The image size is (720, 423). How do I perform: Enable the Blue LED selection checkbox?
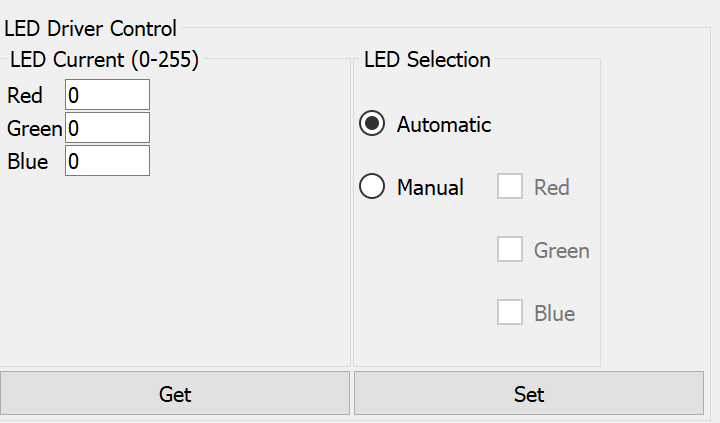click(510, 313)
